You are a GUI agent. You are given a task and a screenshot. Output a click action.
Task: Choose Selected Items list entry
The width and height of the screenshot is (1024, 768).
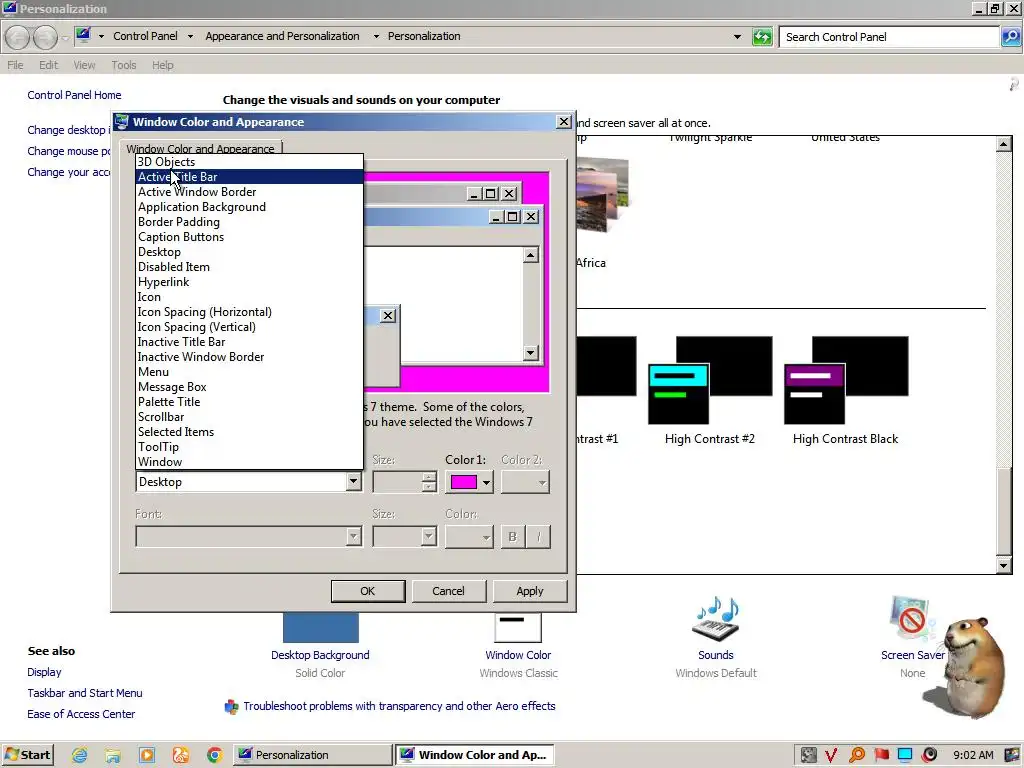[249, 432]
